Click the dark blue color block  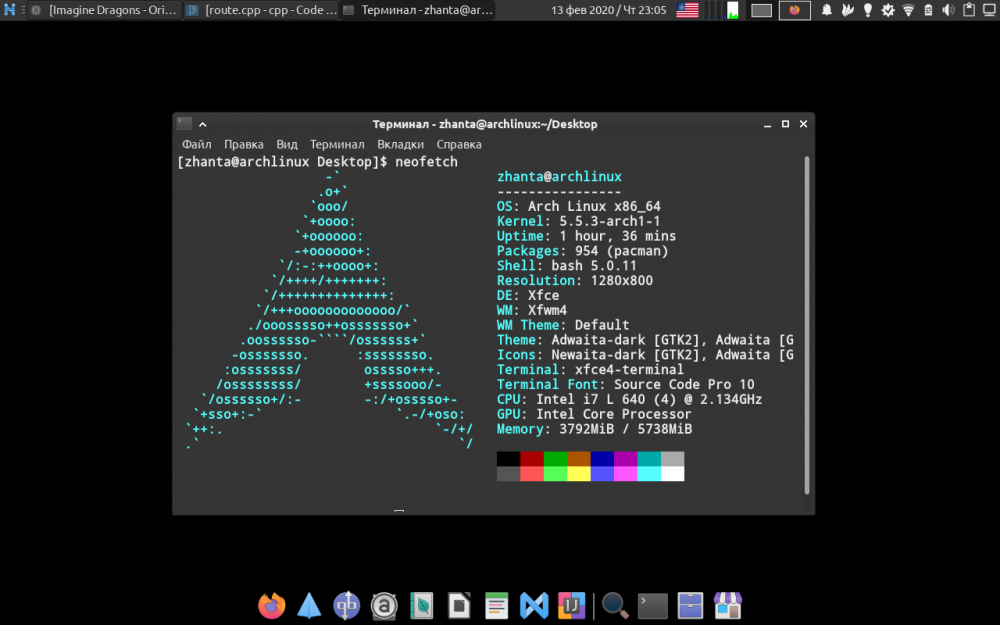[x=602, y=459]
